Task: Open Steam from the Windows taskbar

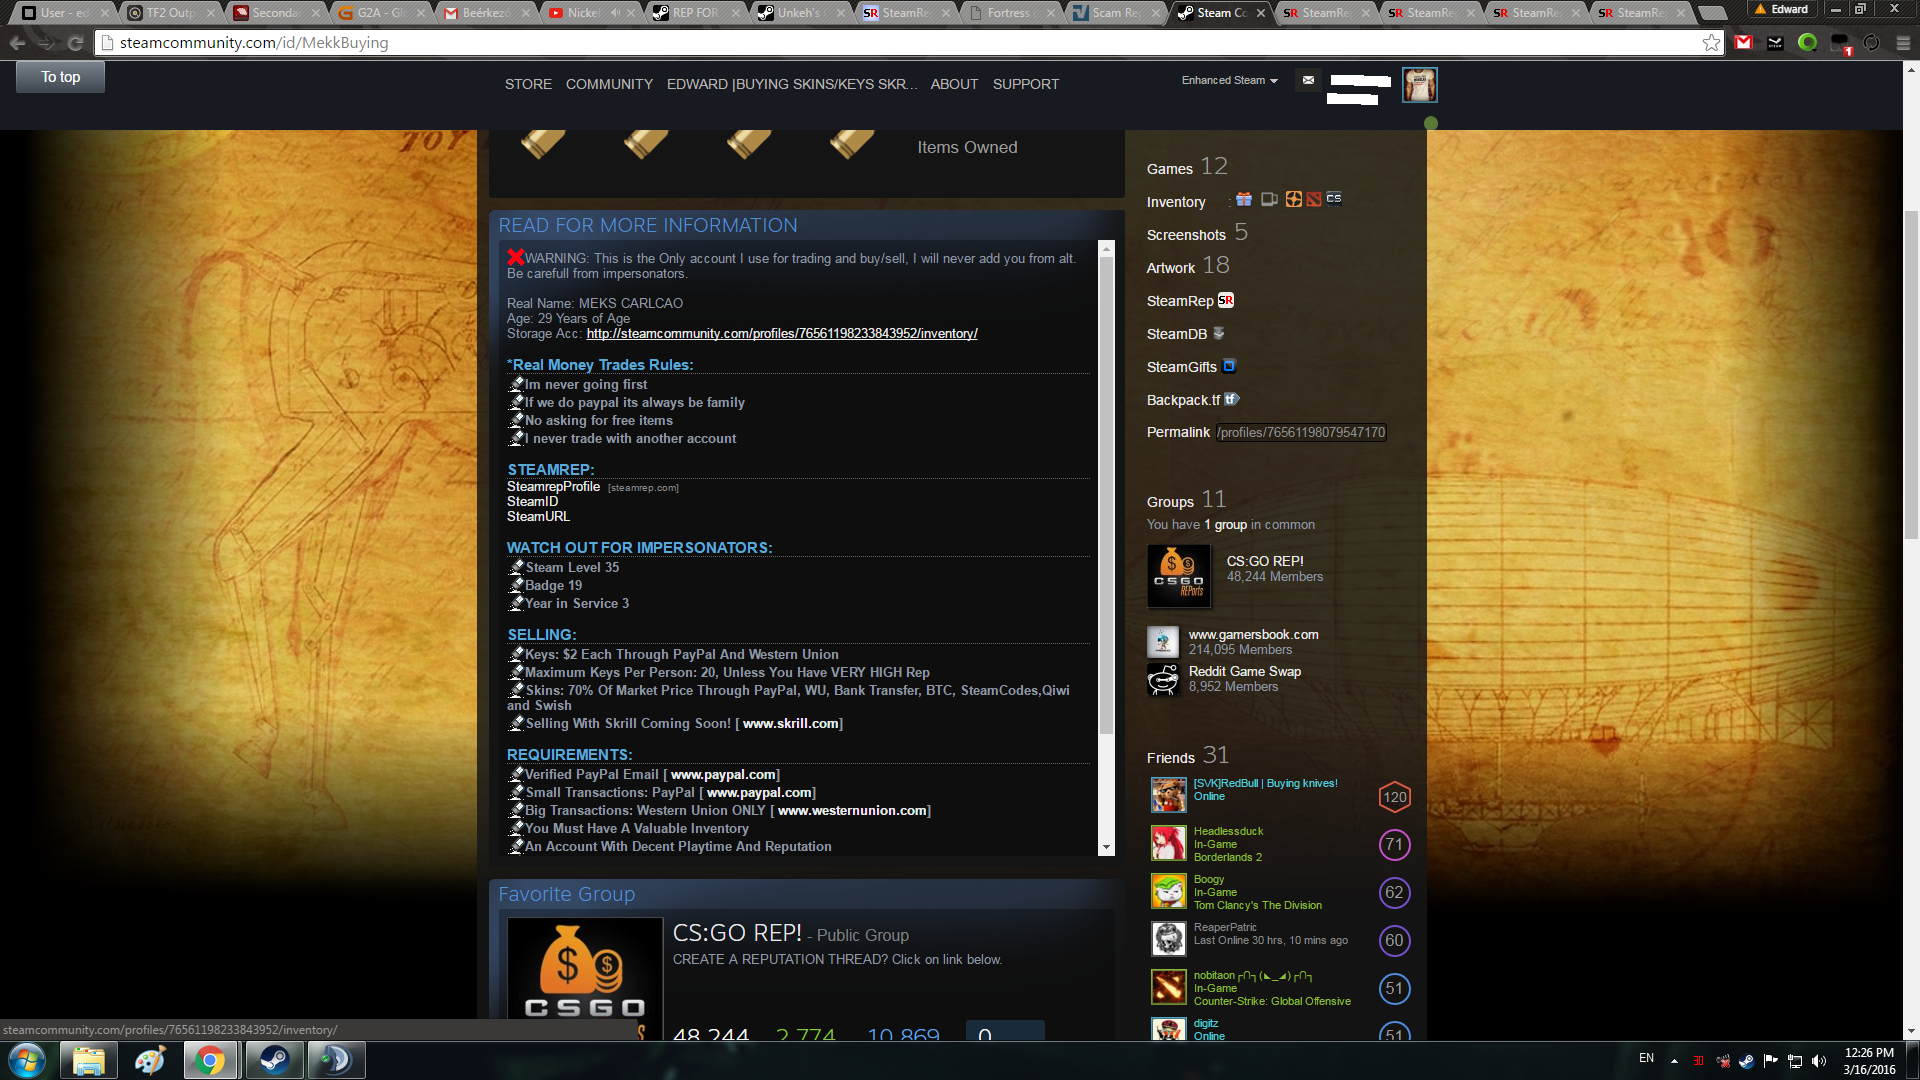Action: pyautogui.click(x=274, y=1060)
